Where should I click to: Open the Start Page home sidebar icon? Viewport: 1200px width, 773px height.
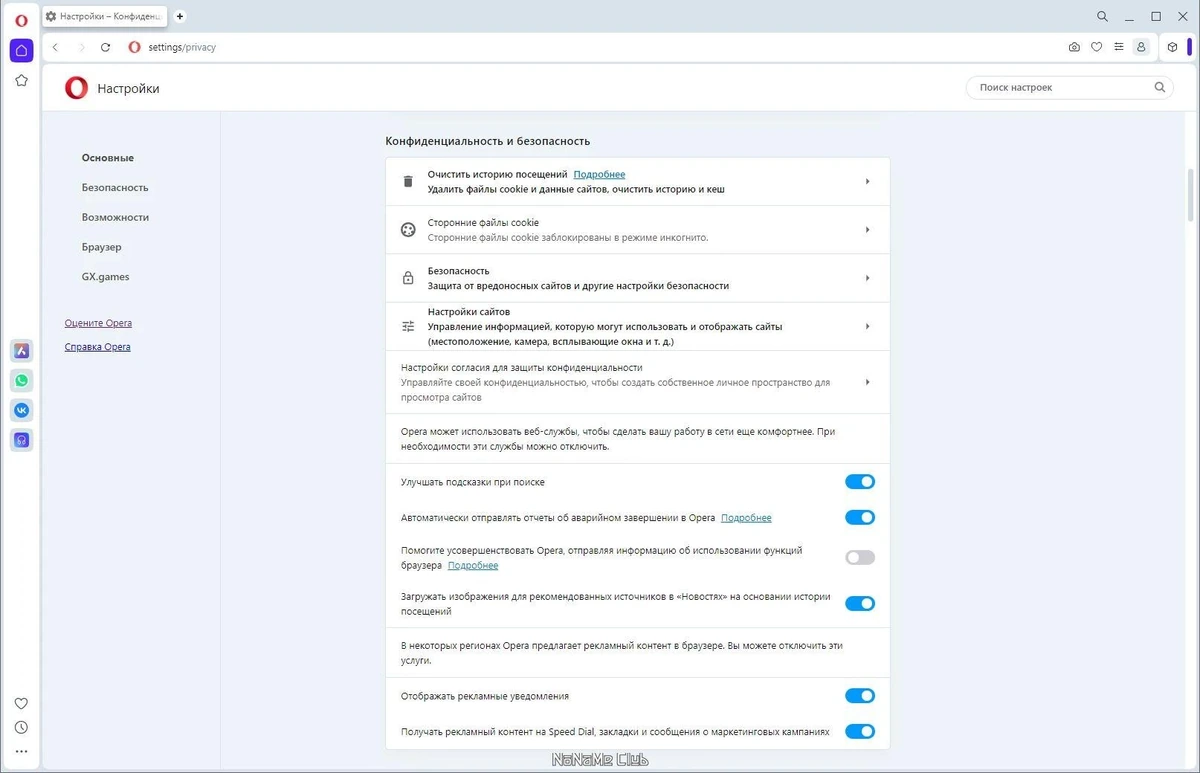click(x=21, y=50)
